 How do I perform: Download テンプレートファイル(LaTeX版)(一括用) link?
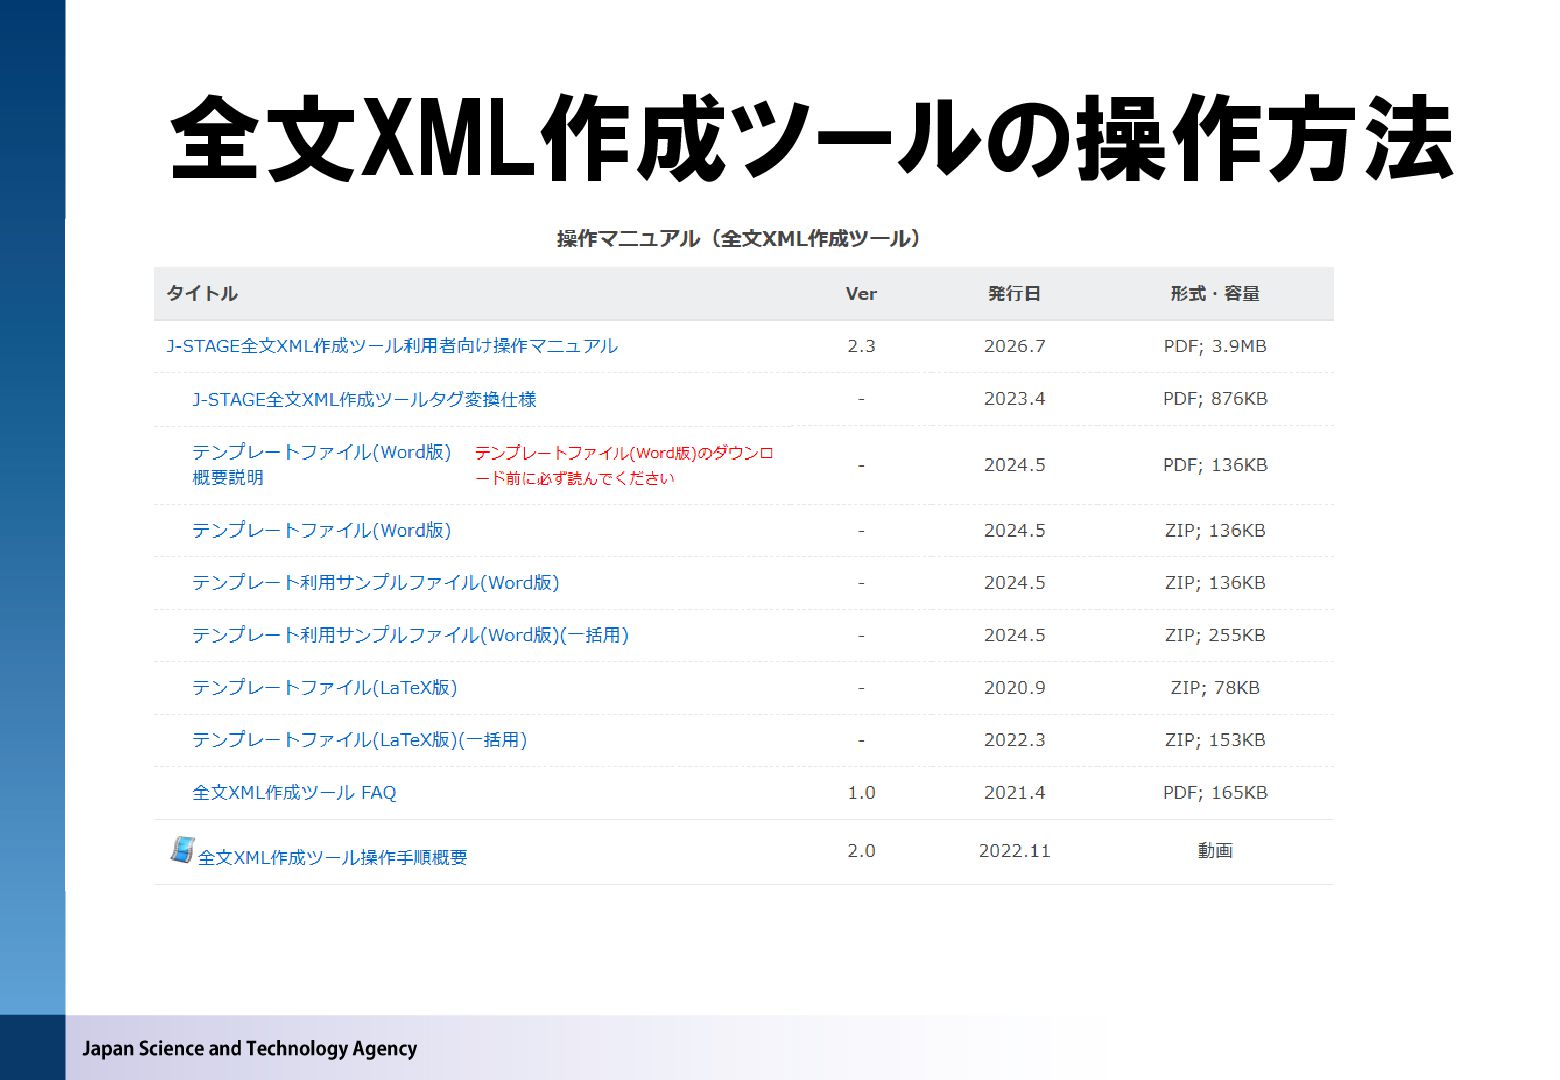359,740
